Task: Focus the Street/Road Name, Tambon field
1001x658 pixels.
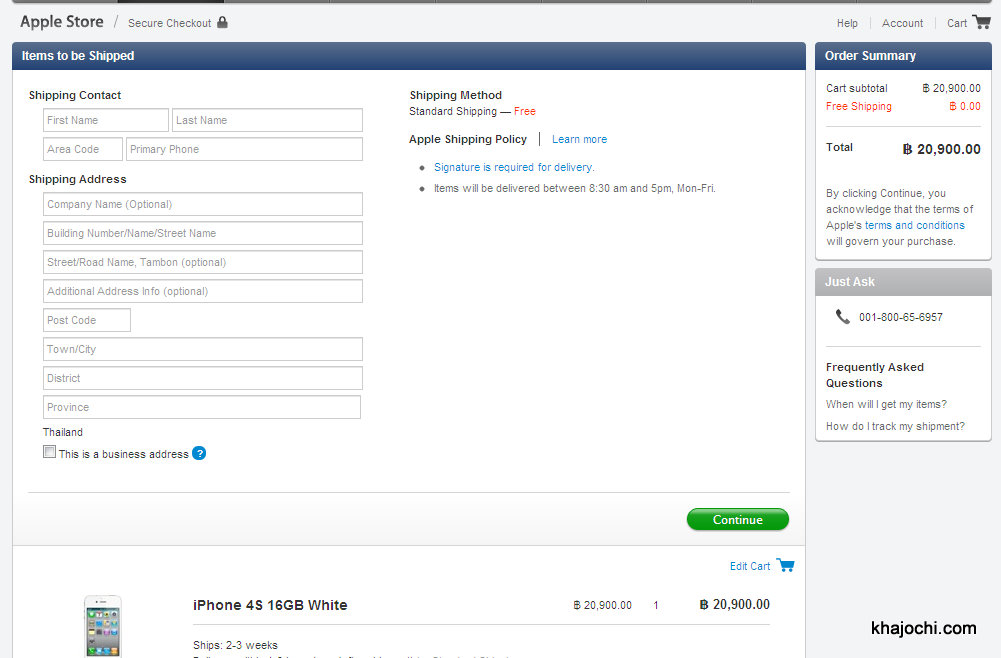Action: coord(203,262)
